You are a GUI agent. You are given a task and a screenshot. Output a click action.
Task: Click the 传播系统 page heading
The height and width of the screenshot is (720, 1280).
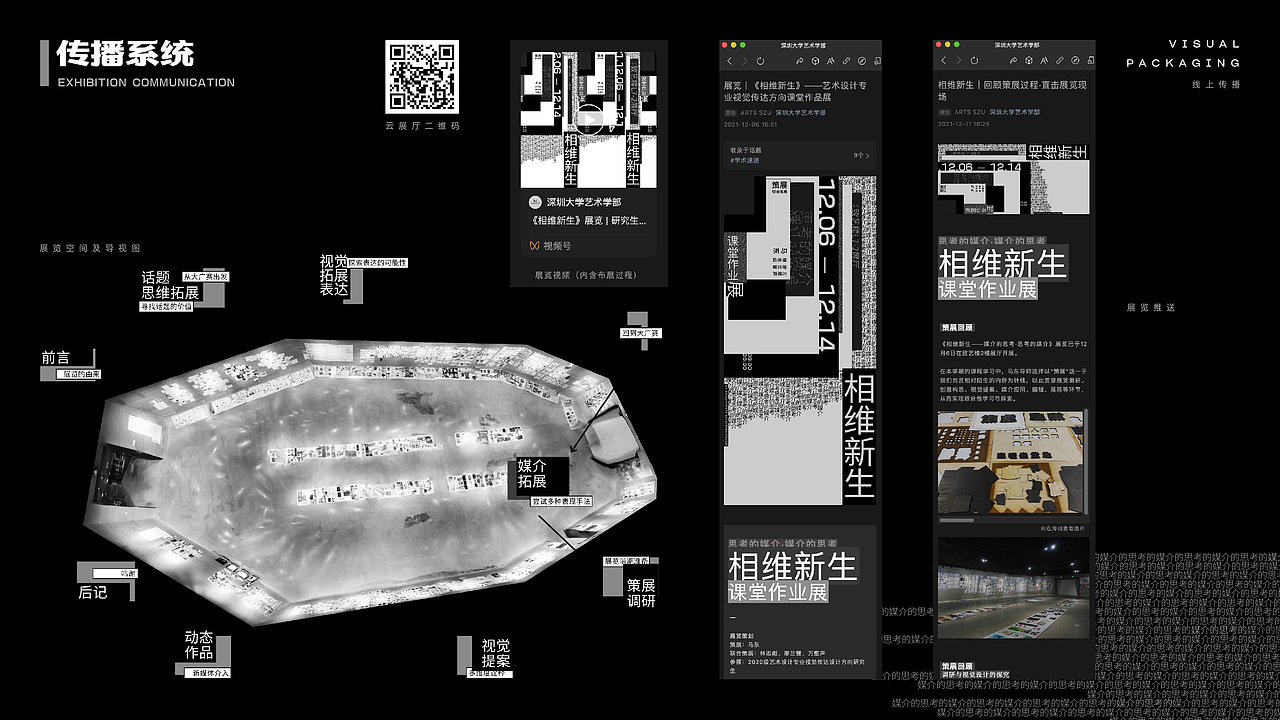point(125,53)
